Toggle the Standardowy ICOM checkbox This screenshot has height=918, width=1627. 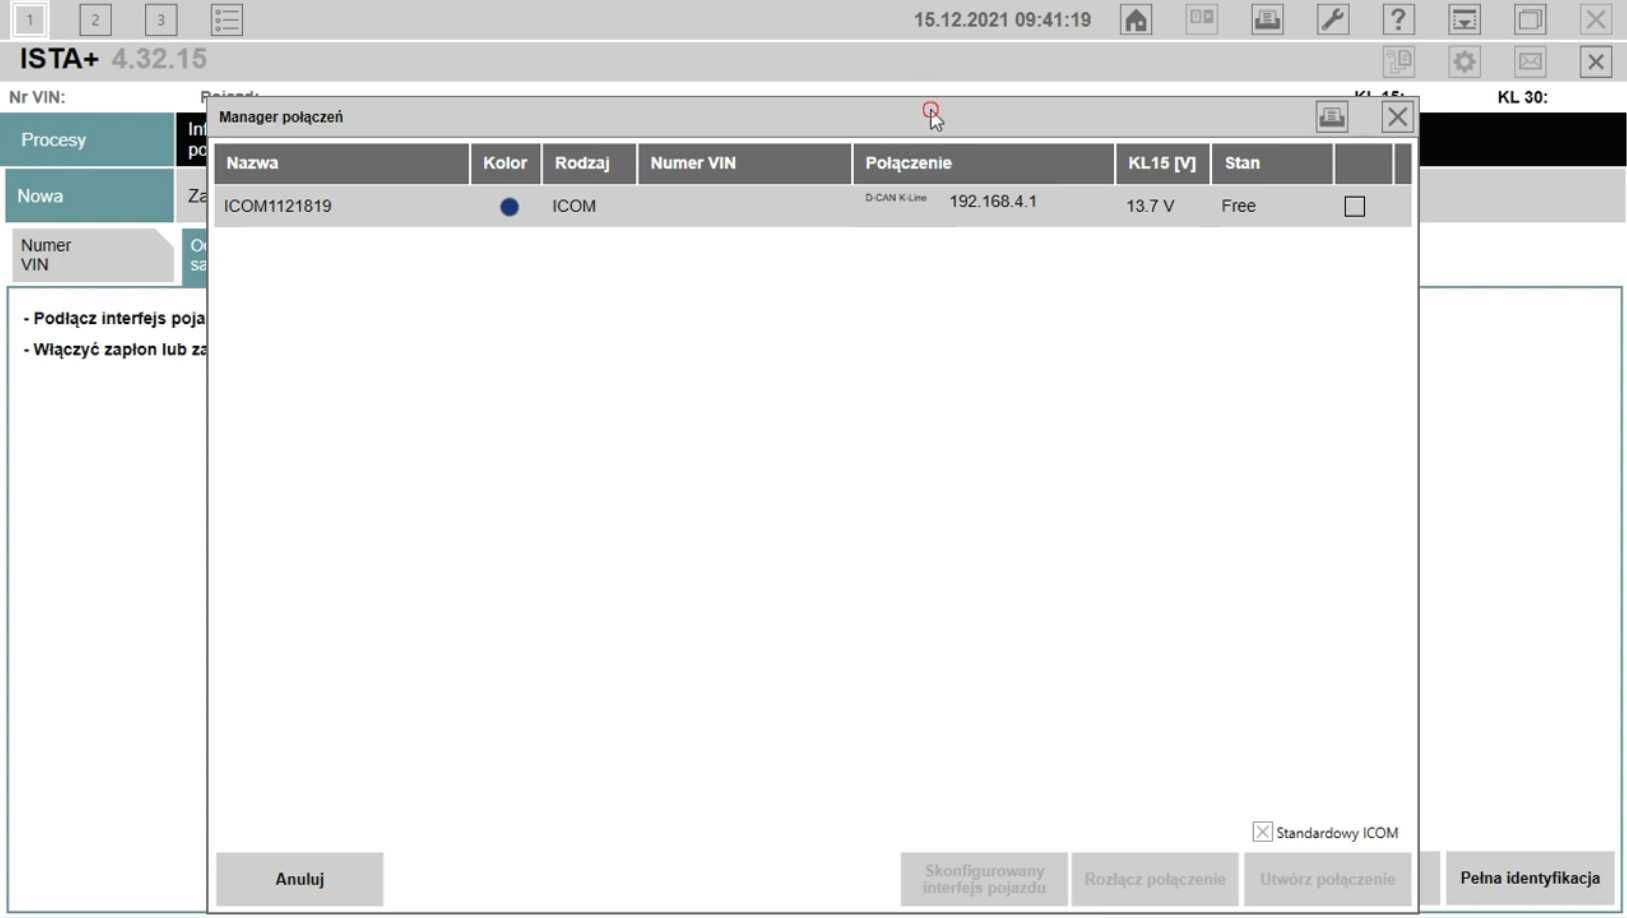(x=1262, y=832)
